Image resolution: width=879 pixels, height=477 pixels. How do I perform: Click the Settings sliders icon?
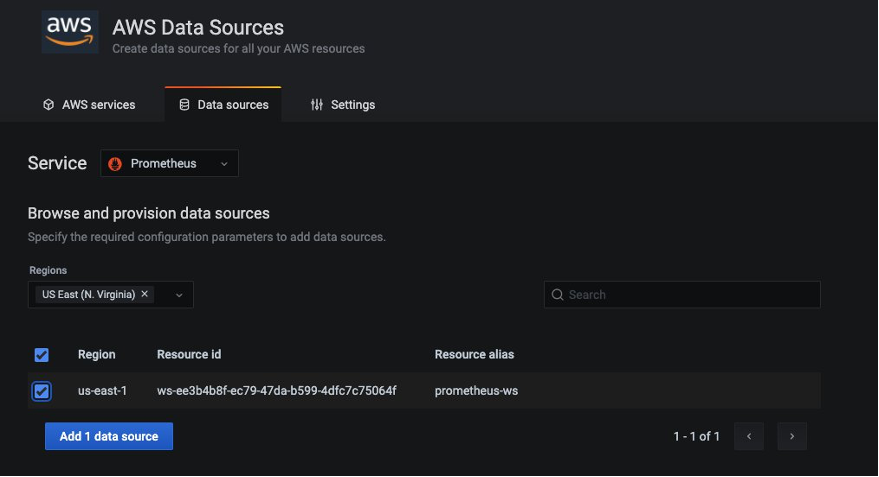(x=317, y=105)
